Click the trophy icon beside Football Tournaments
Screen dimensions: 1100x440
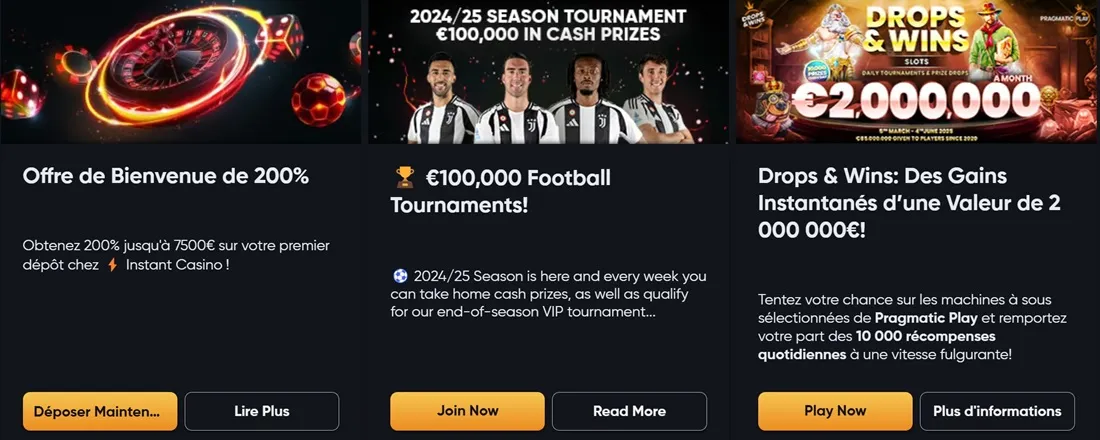tap(405, 178)
